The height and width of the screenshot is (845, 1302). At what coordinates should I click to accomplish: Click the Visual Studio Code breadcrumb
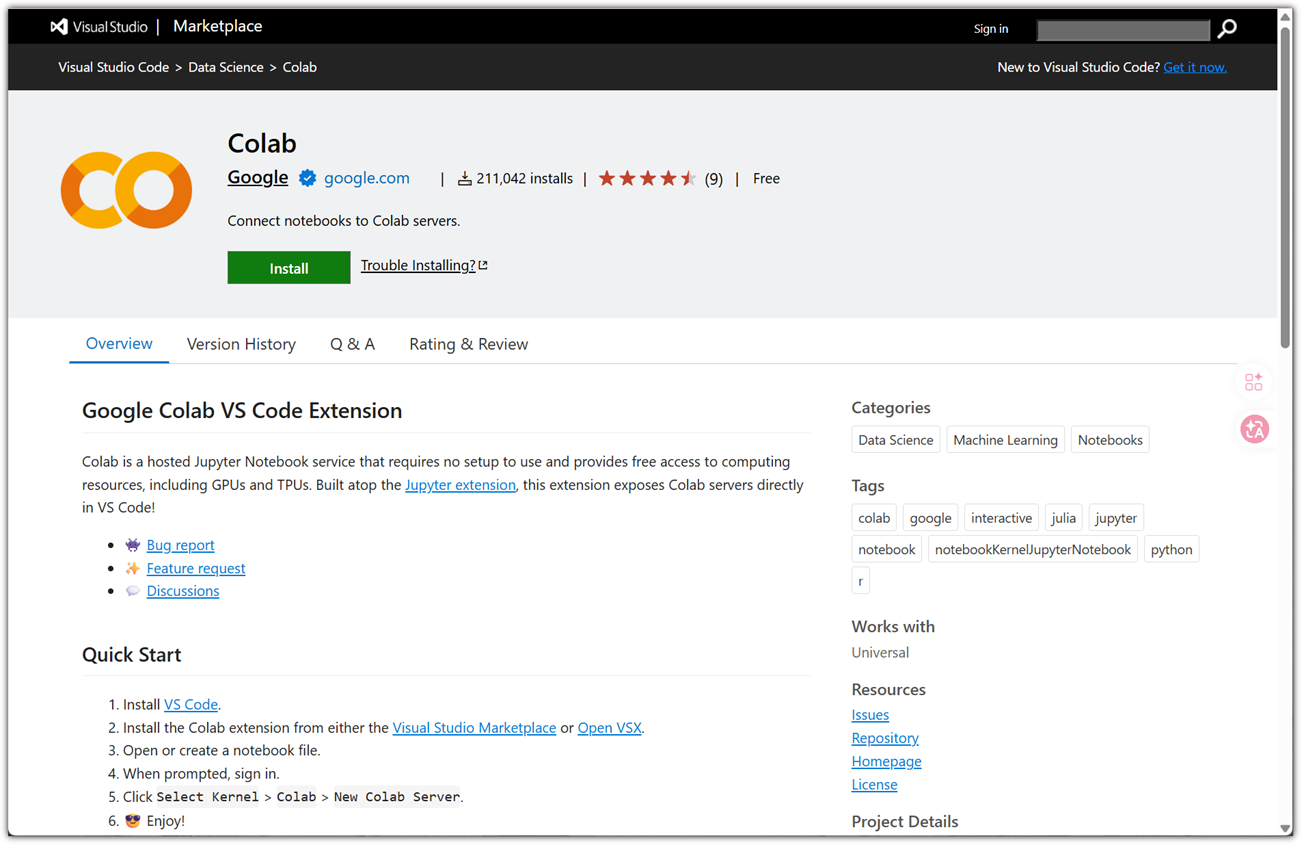[113, 67]
